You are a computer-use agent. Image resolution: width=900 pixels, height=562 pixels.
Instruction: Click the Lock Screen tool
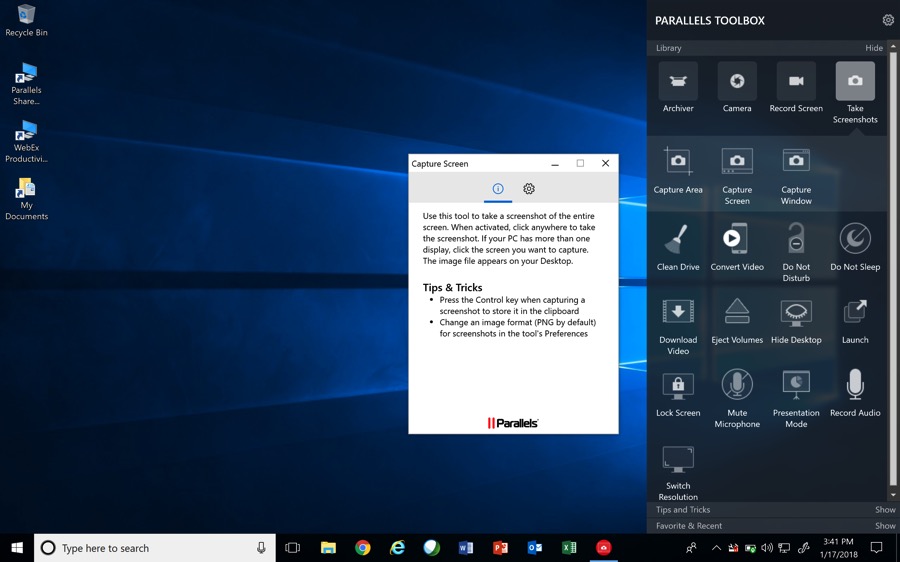click(678, 394)
